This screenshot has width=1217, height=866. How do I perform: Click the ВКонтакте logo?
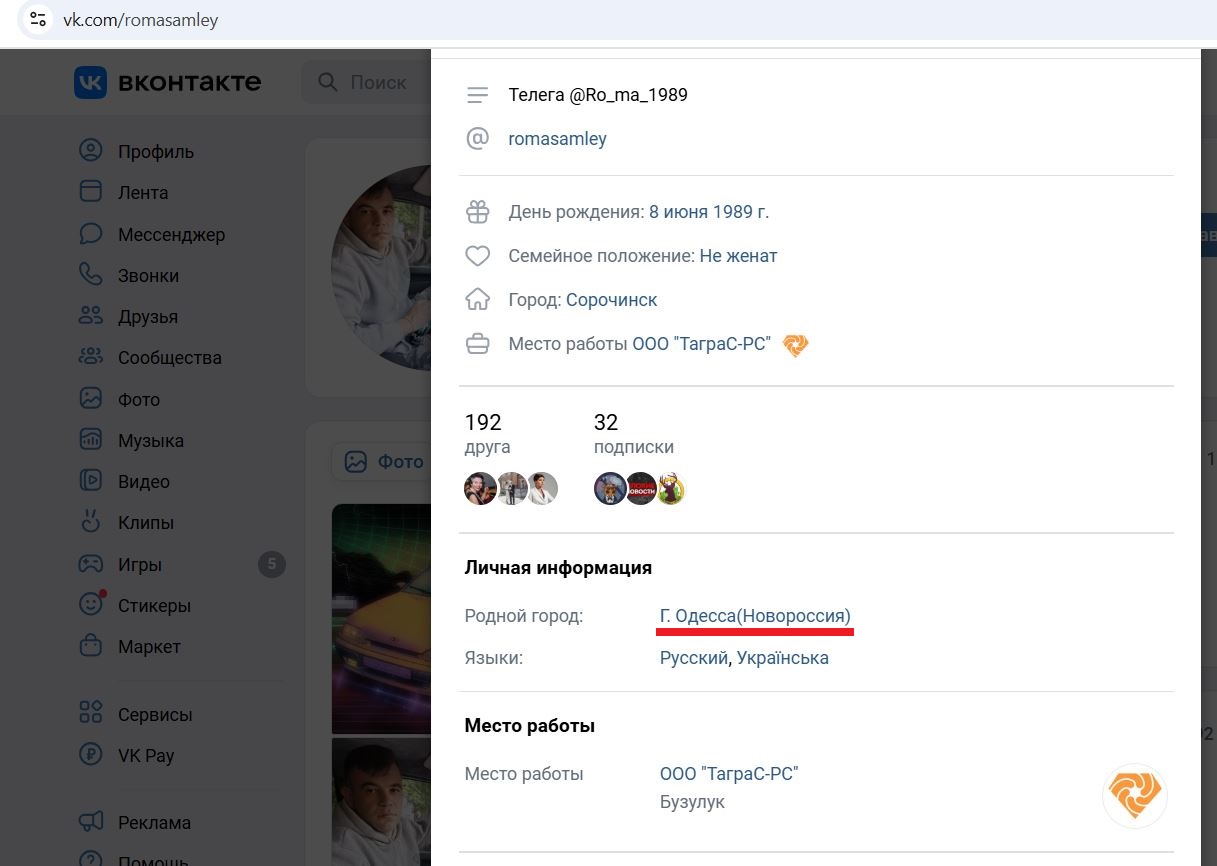tap(167, 82)
